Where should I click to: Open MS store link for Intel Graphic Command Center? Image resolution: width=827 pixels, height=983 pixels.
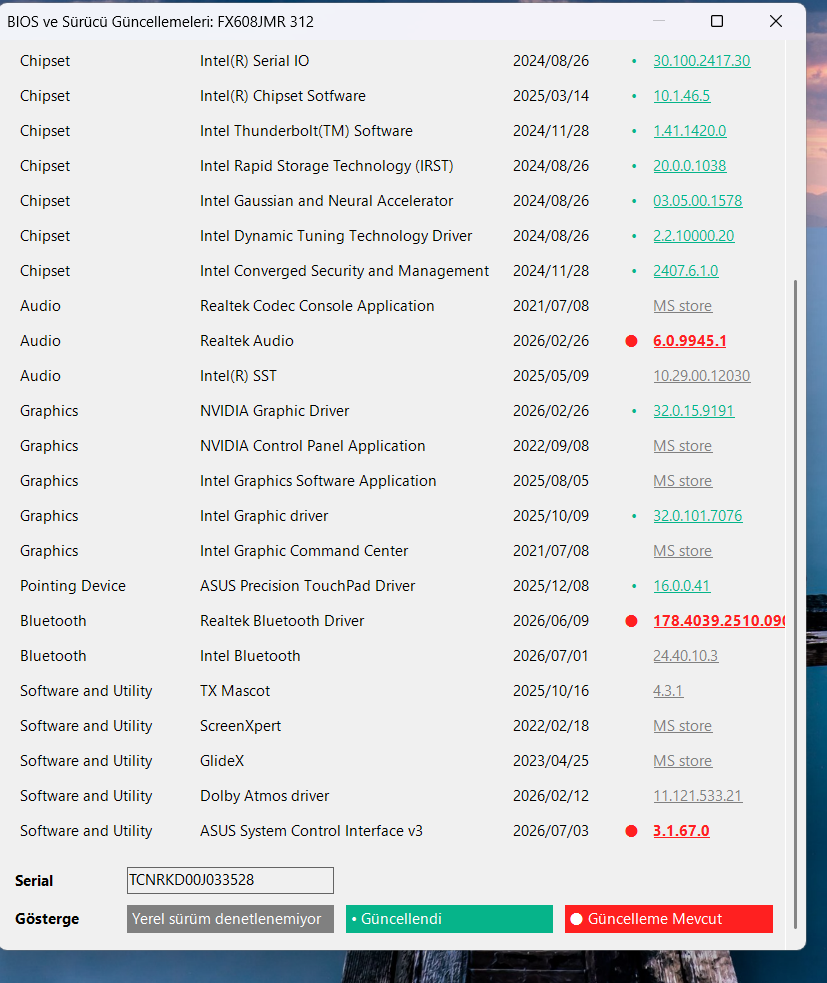coord(683,551)
